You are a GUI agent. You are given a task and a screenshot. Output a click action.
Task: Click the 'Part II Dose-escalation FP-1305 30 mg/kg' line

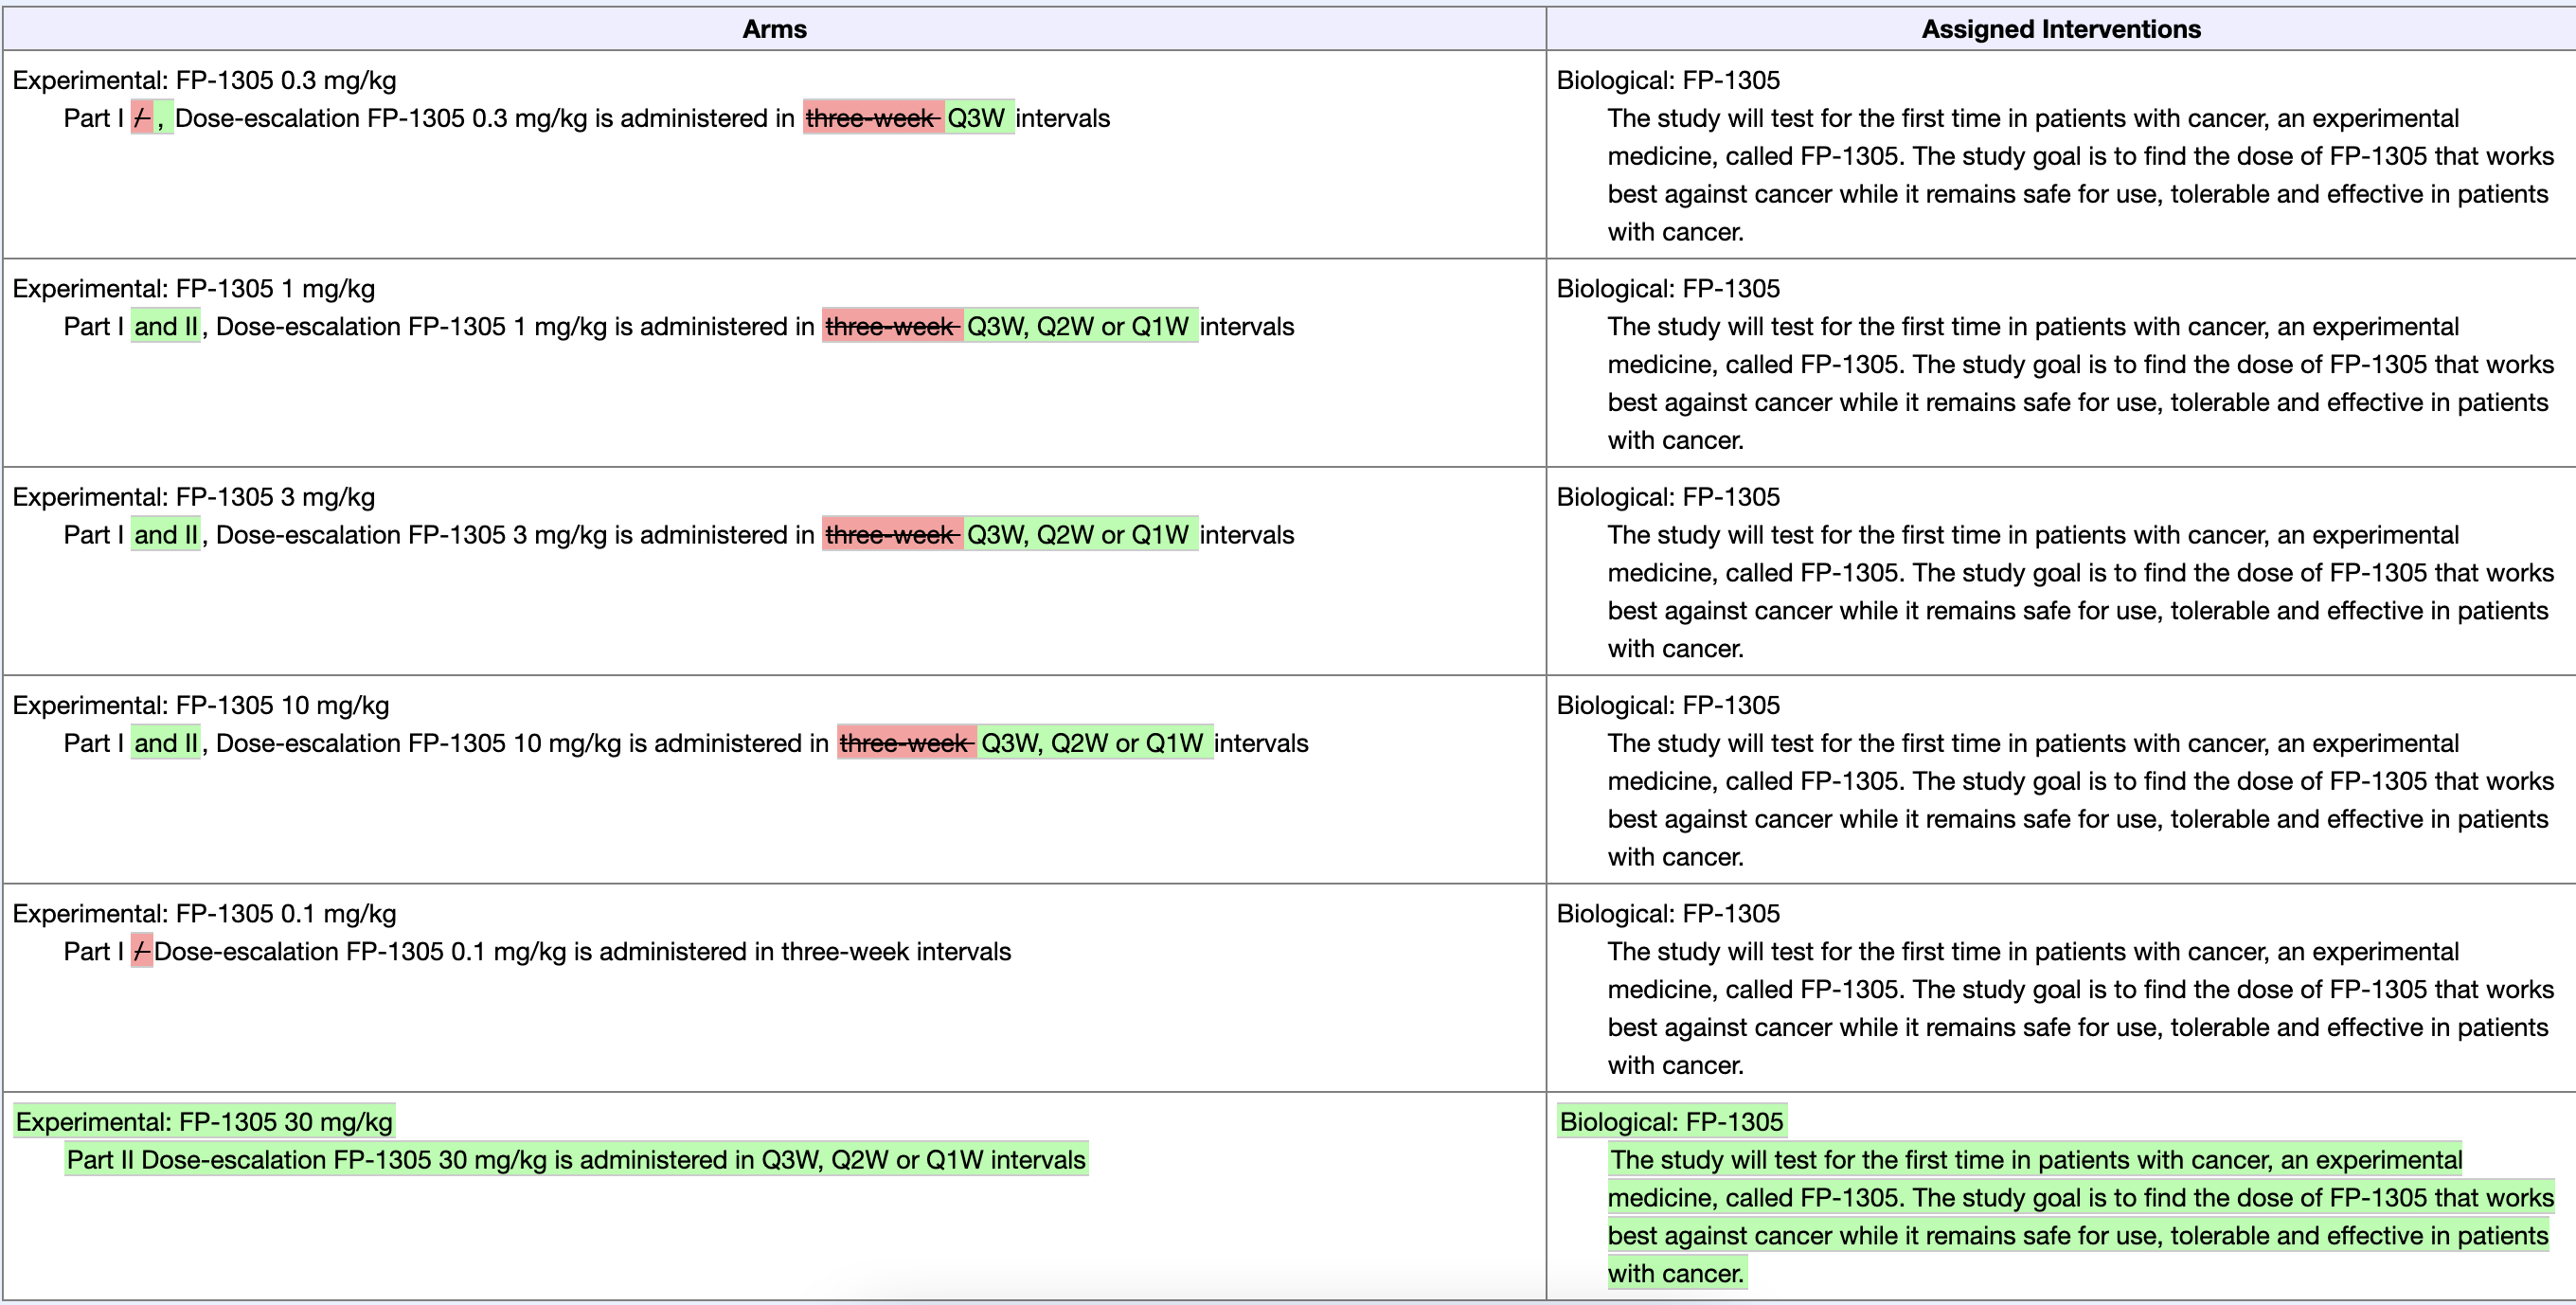pyautogui.click(x=575, y=1159)
